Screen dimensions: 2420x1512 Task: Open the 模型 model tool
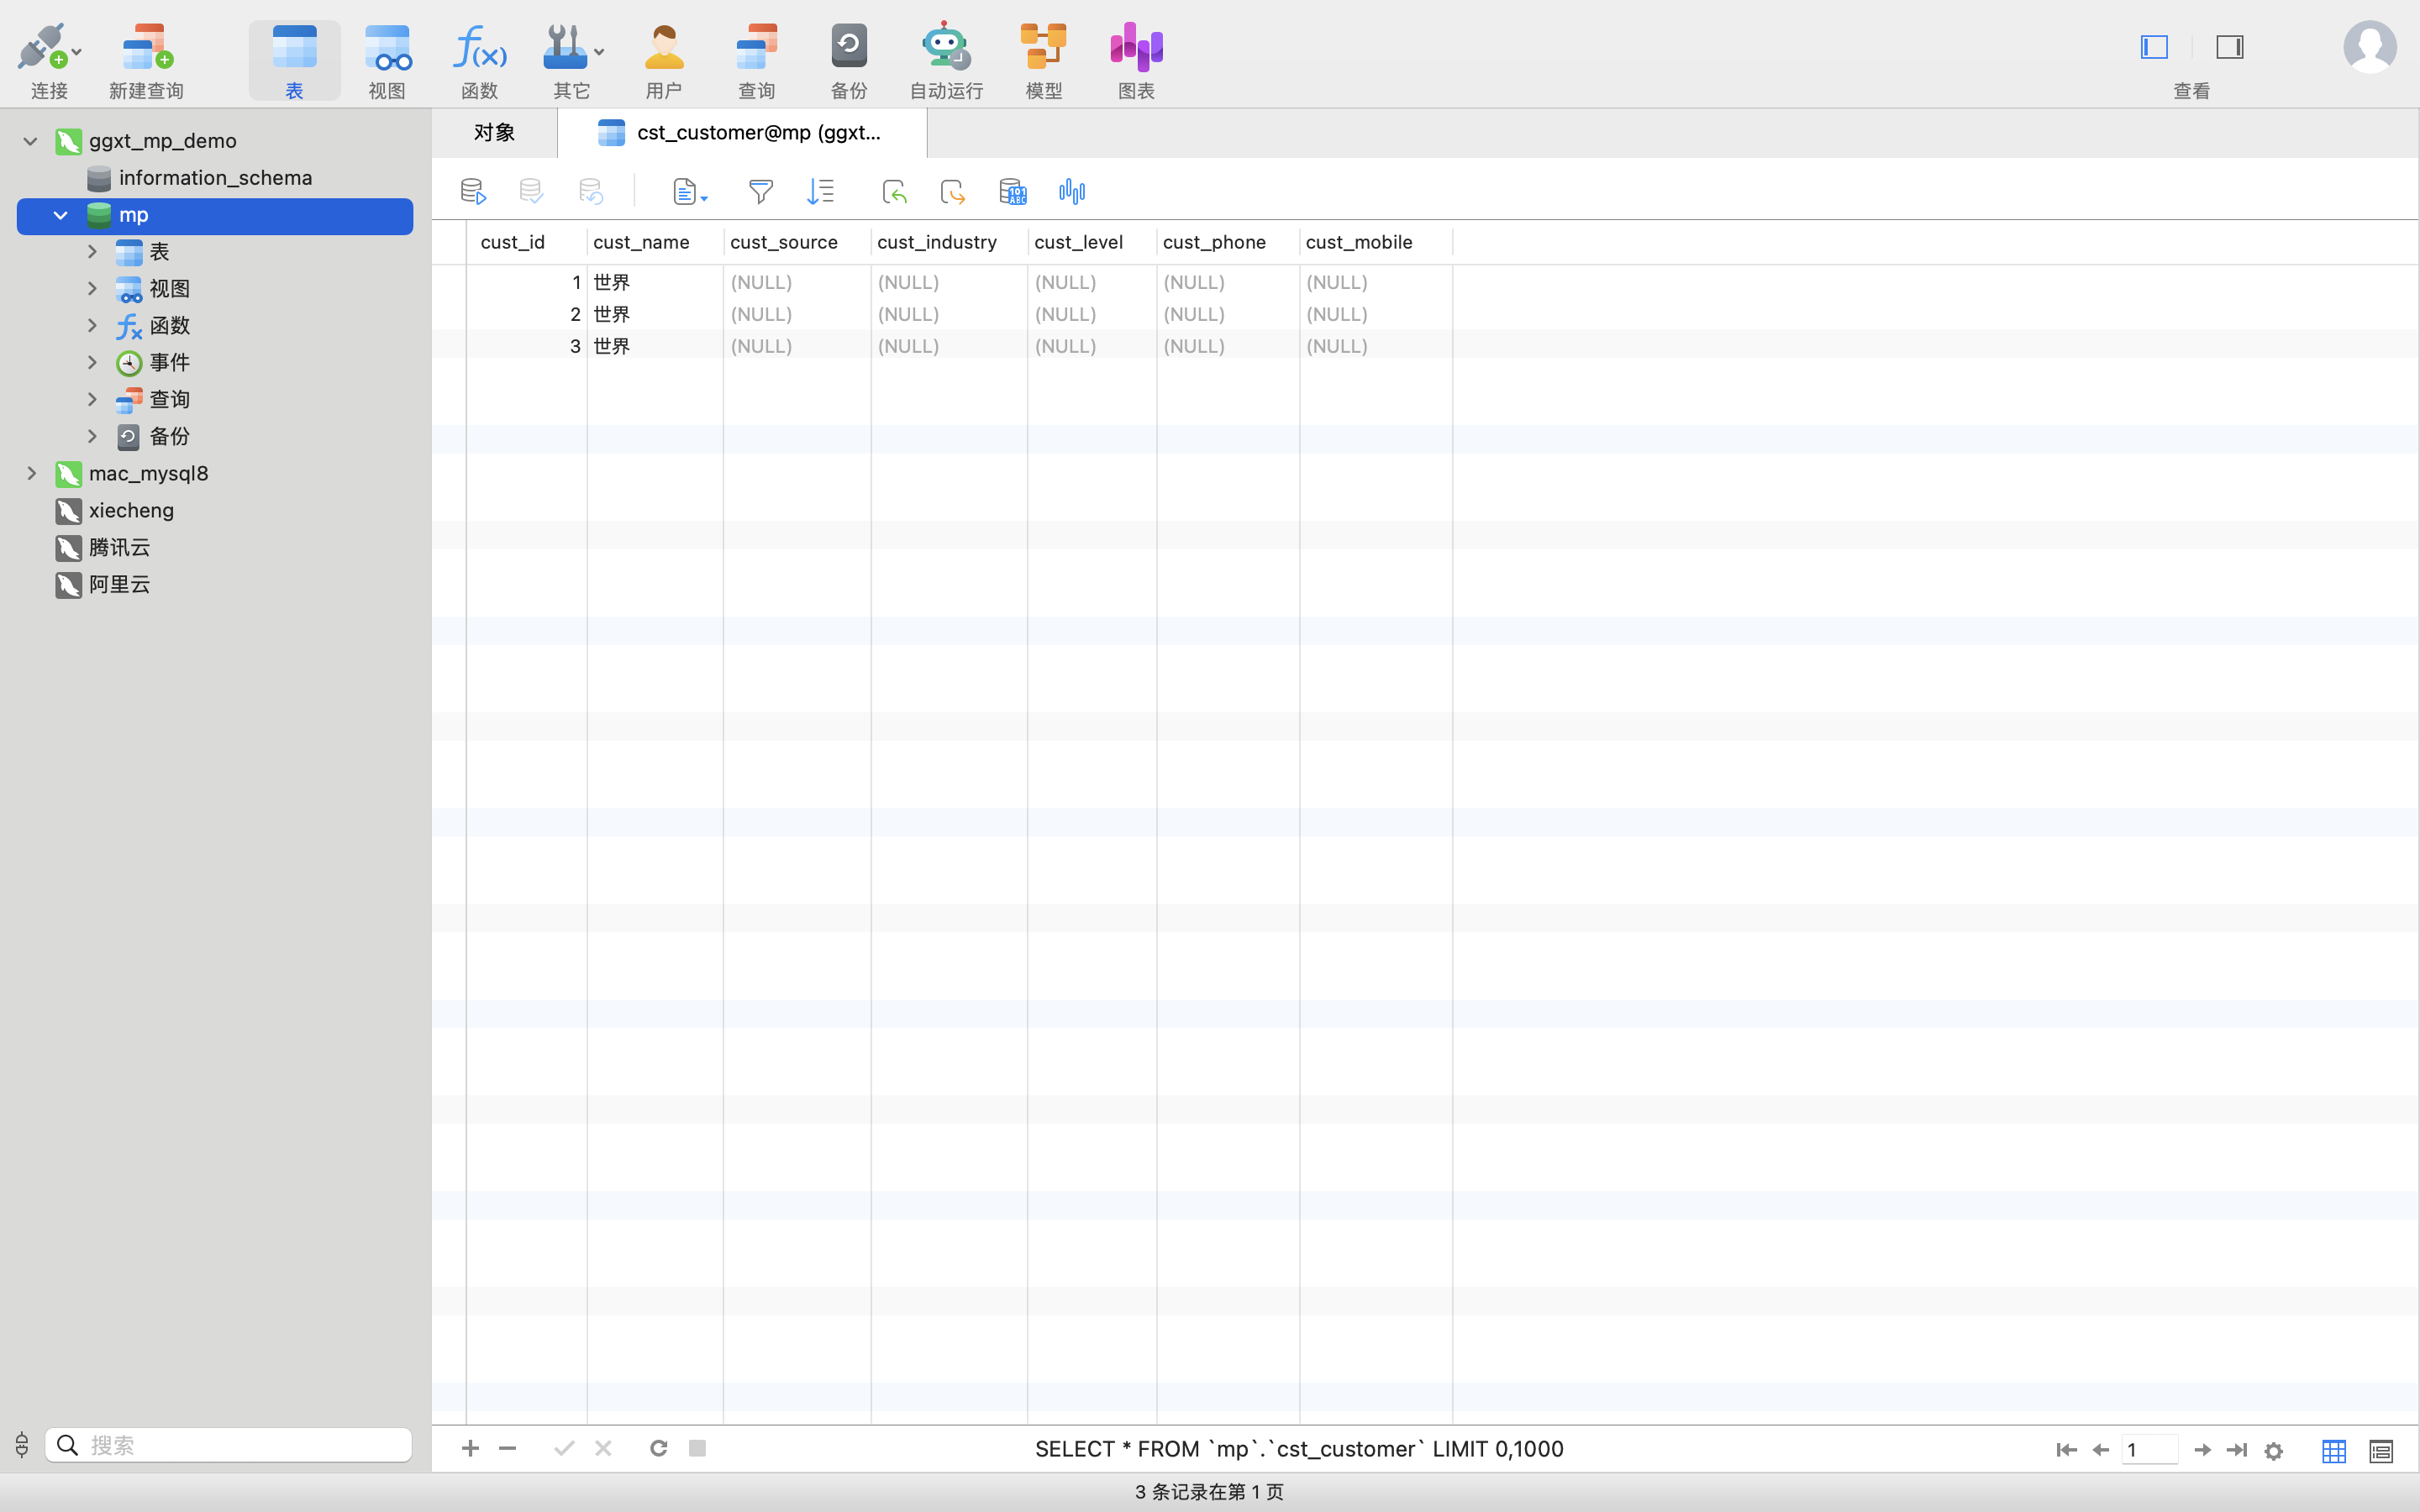pos(1043,61)
